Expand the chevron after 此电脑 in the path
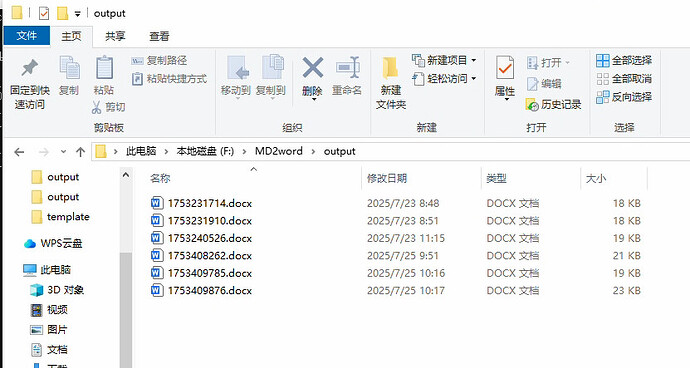 click(x=166, y=152)
